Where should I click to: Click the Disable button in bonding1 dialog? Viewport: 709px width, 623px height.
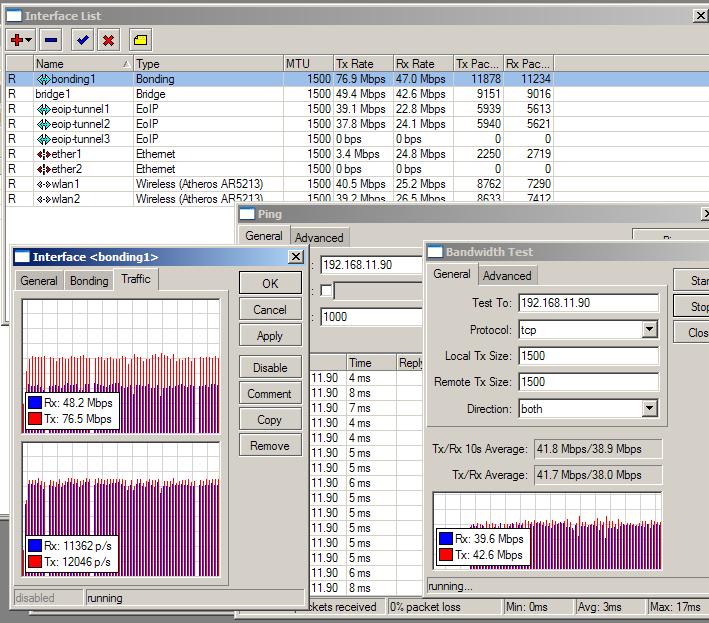click(x=269, y=368)
